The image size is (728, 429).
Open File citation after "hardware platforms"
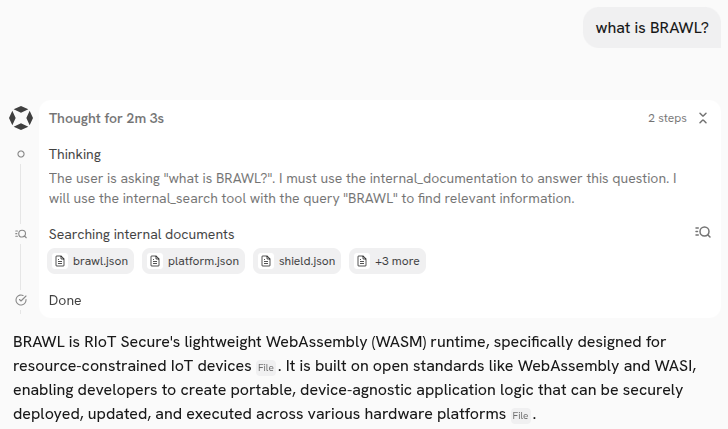(520, 416)
